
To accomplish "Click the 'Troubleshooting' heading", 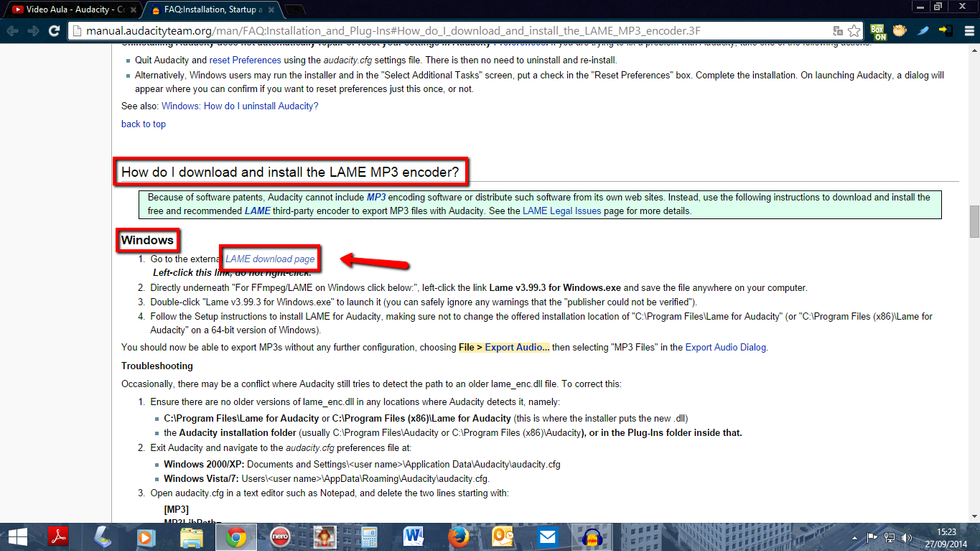I will 157,366.
